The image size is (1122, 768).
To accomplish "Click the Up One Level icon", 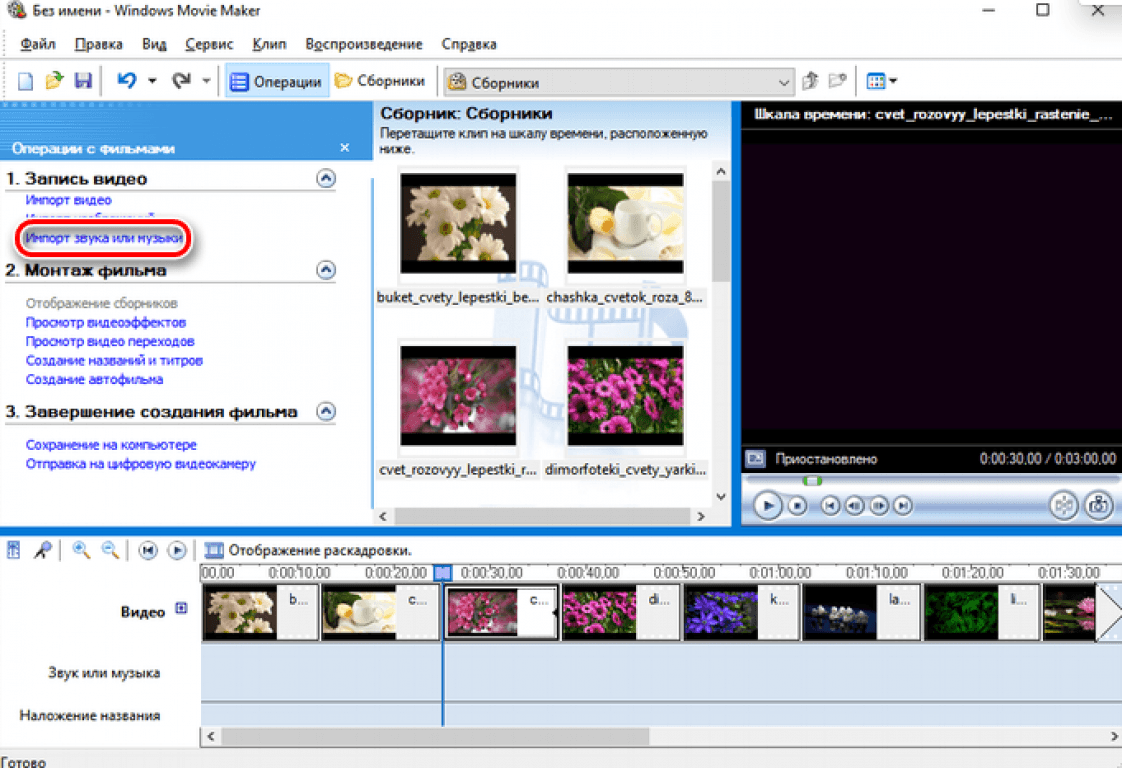I will (810, 81).
